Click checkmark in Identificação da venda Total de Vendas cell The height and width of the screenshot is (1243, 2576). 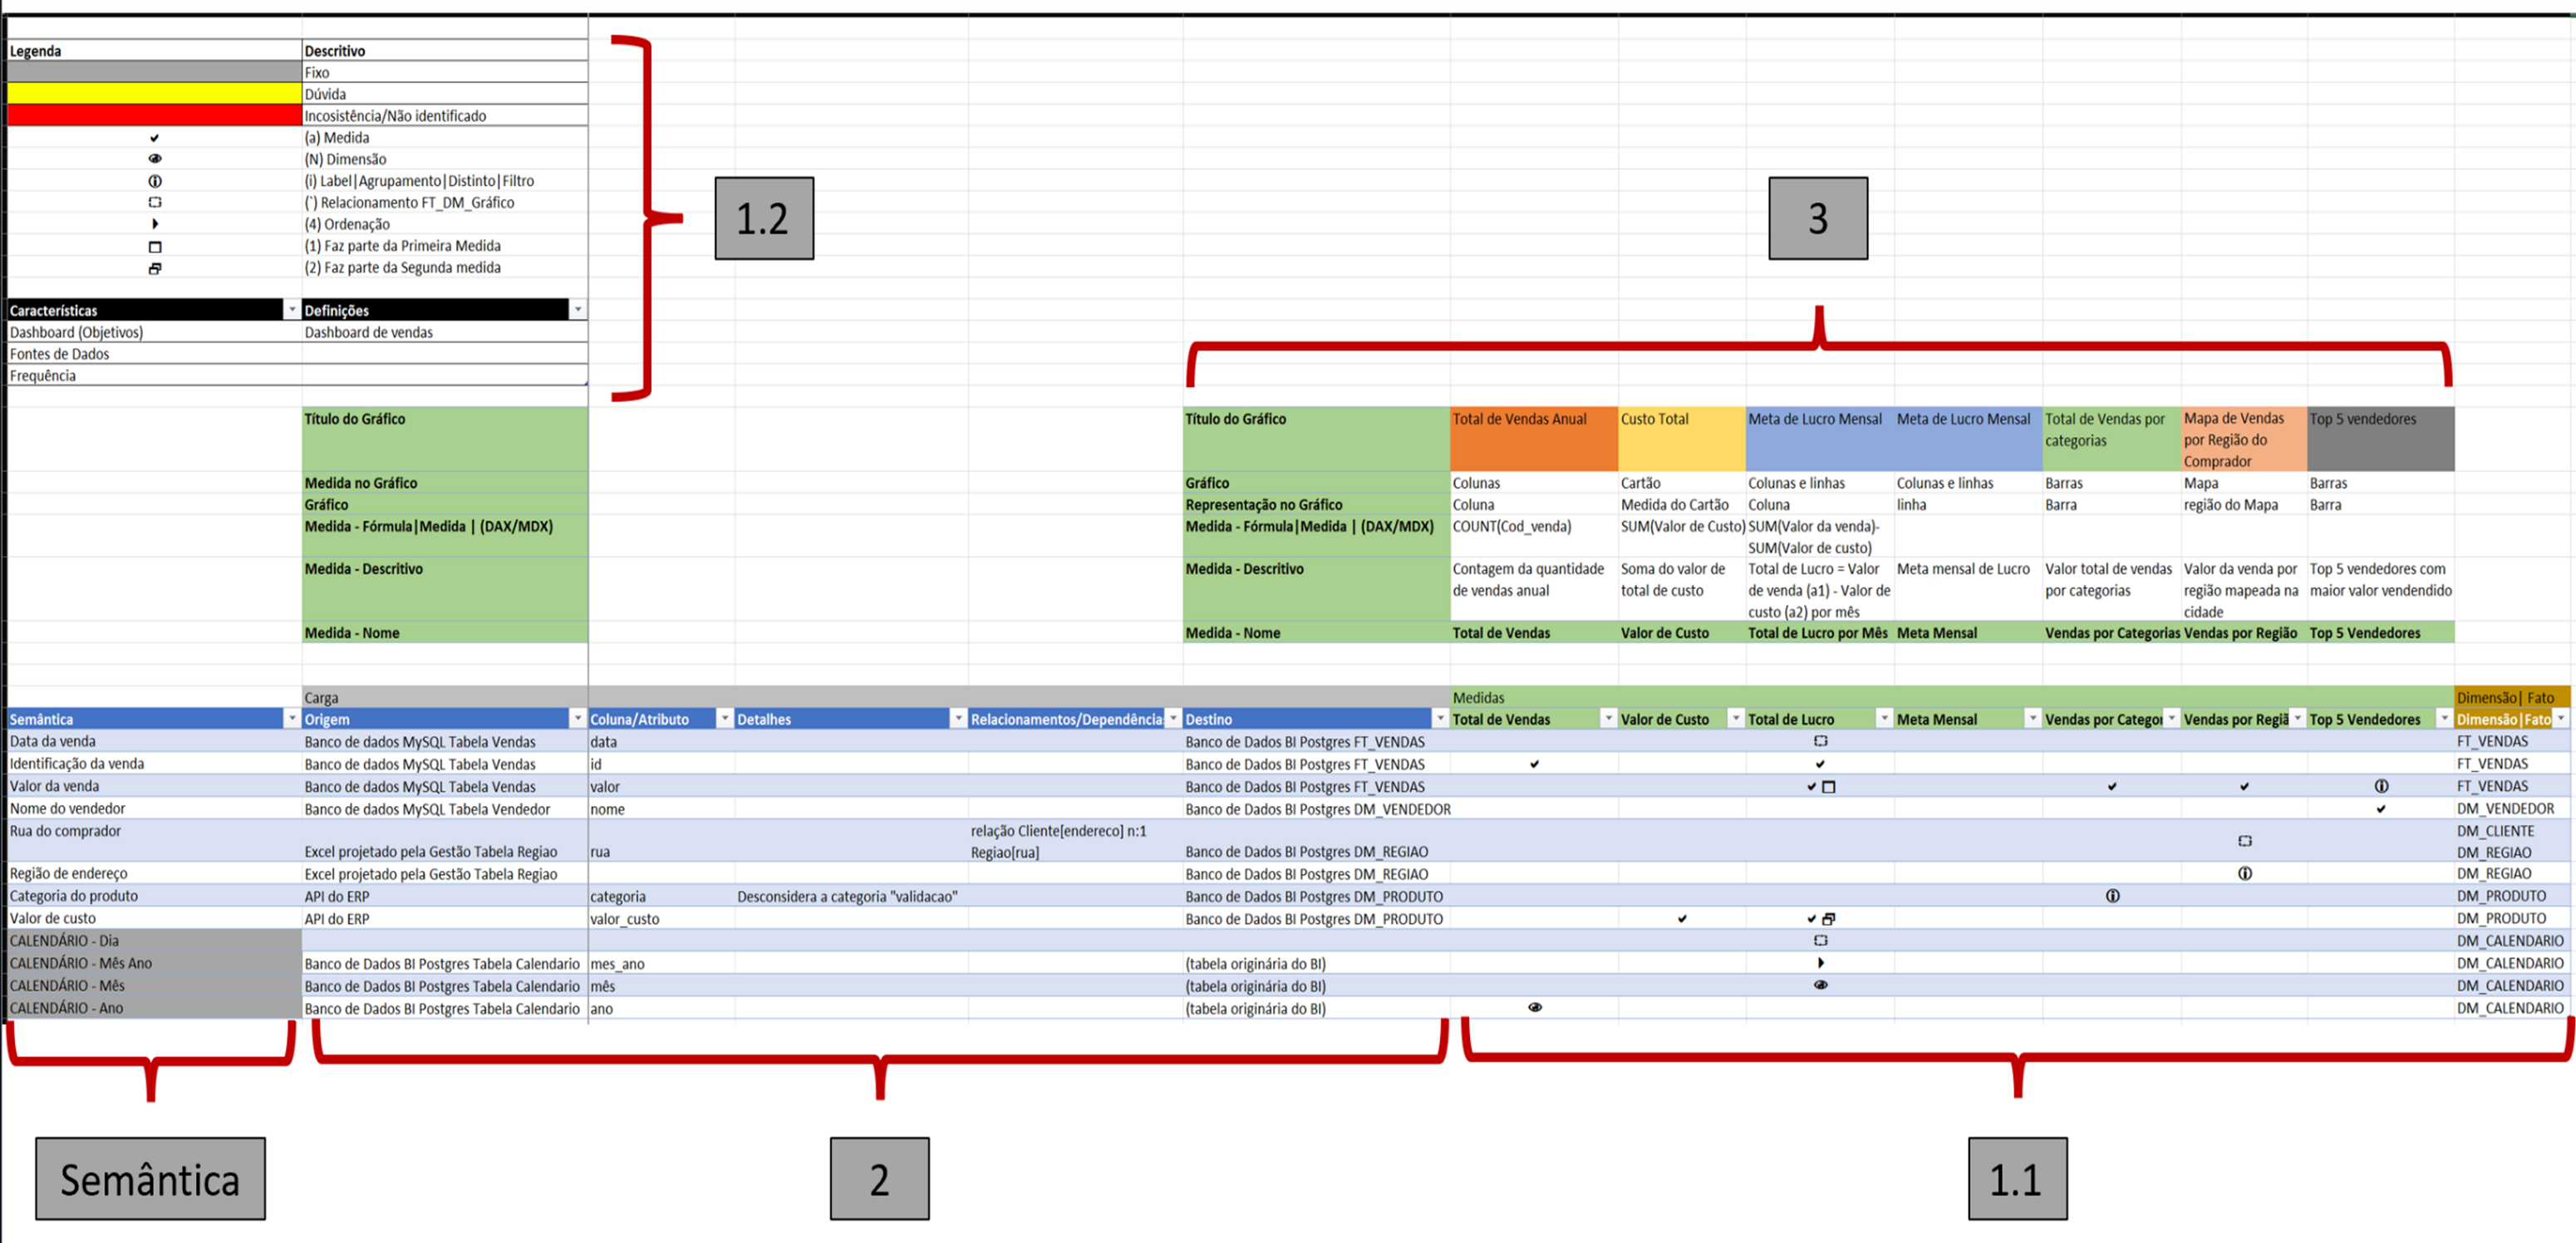pos(1534,764)
